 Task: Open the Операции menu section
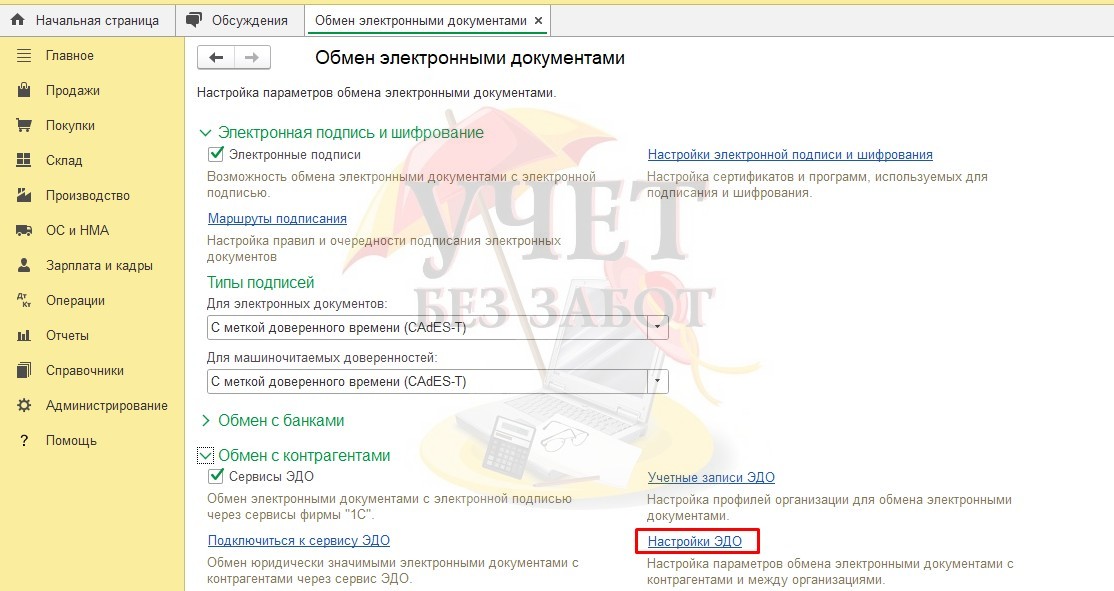pos(75,300)
